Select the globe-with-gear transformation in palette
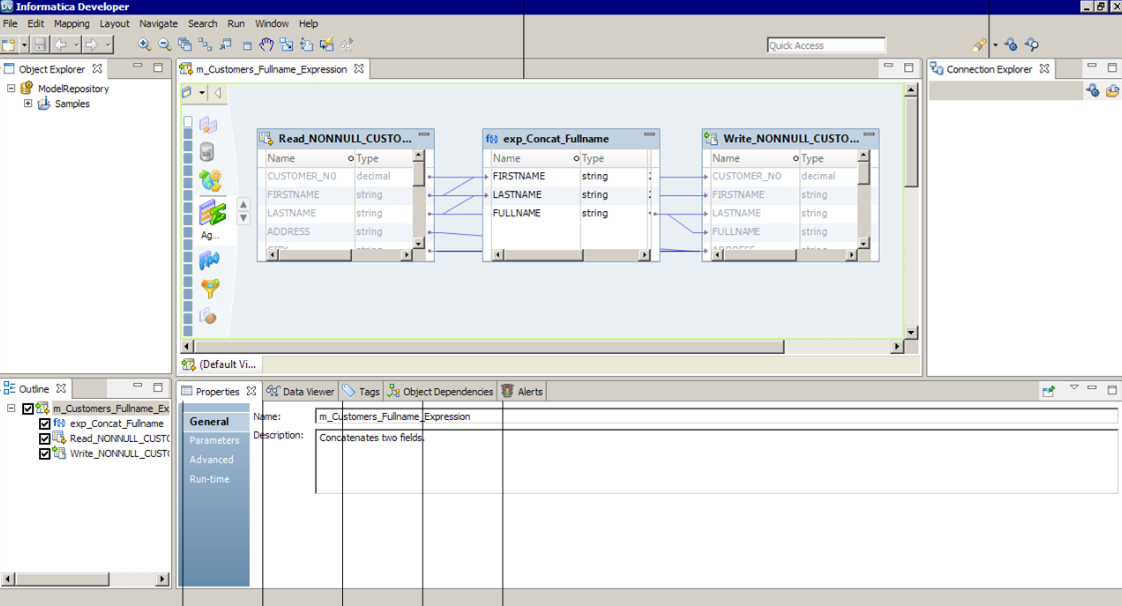Viewport: 1122px width, 606px height. (210, 180)
